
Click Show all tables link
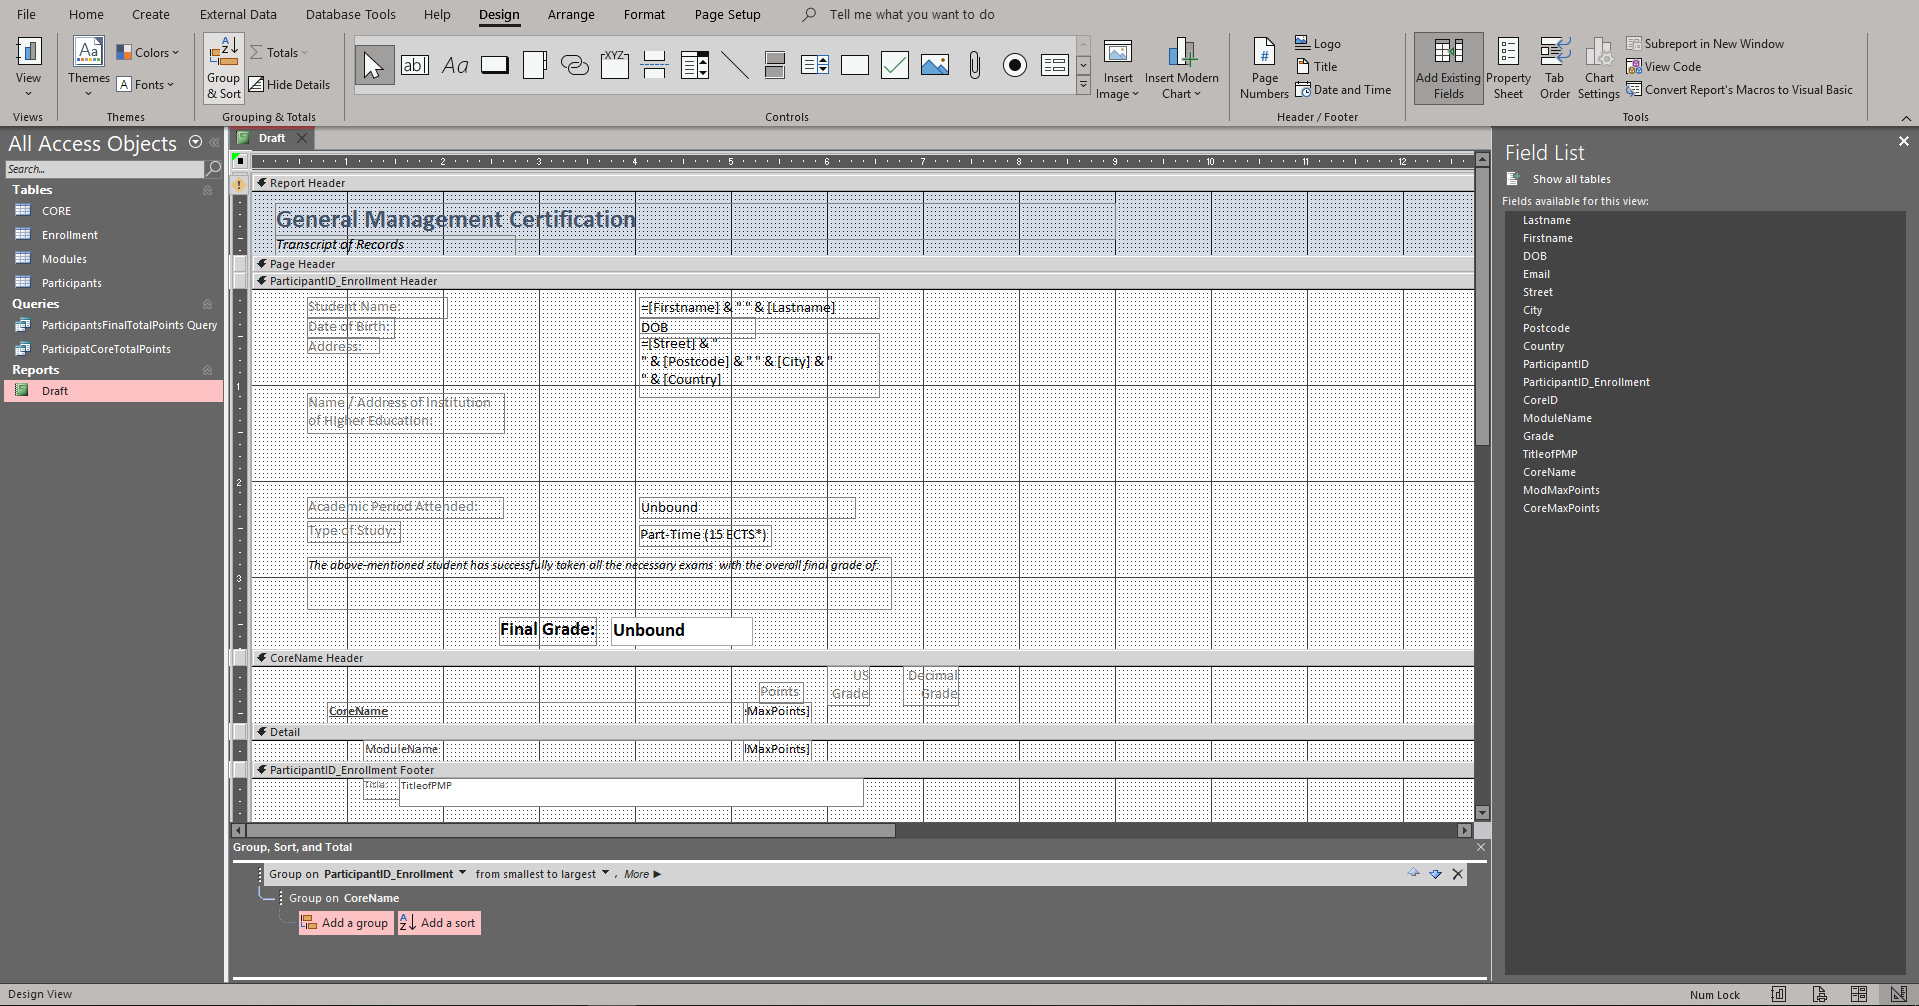1571,179
